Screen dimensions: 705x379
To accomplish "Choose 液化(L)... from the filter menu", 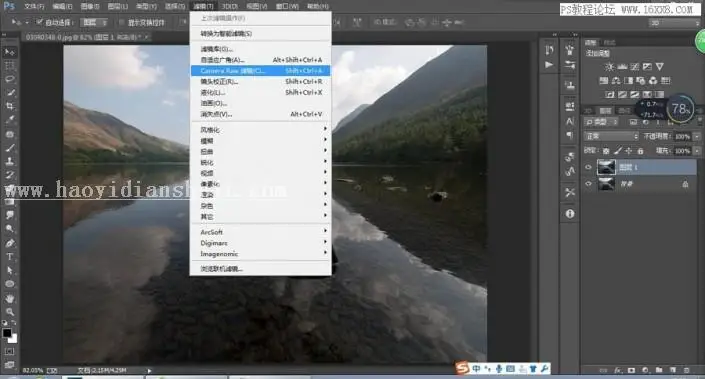I will [261, 92].
